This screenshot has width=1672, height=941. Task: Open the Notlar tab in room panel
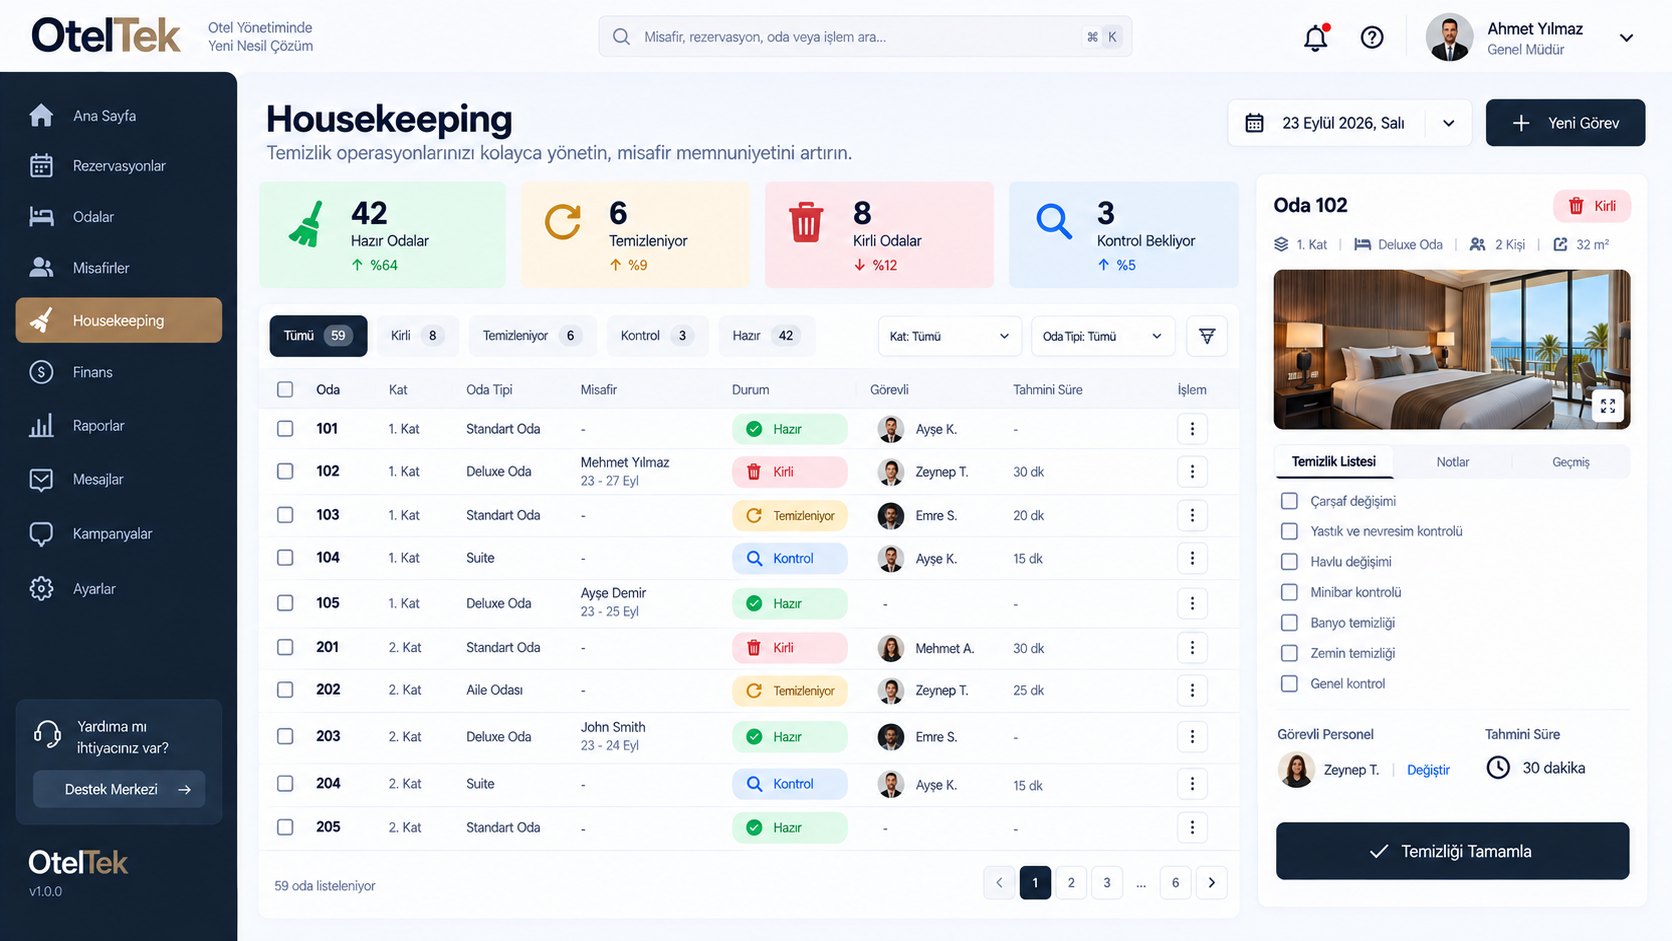[1453, 462]
